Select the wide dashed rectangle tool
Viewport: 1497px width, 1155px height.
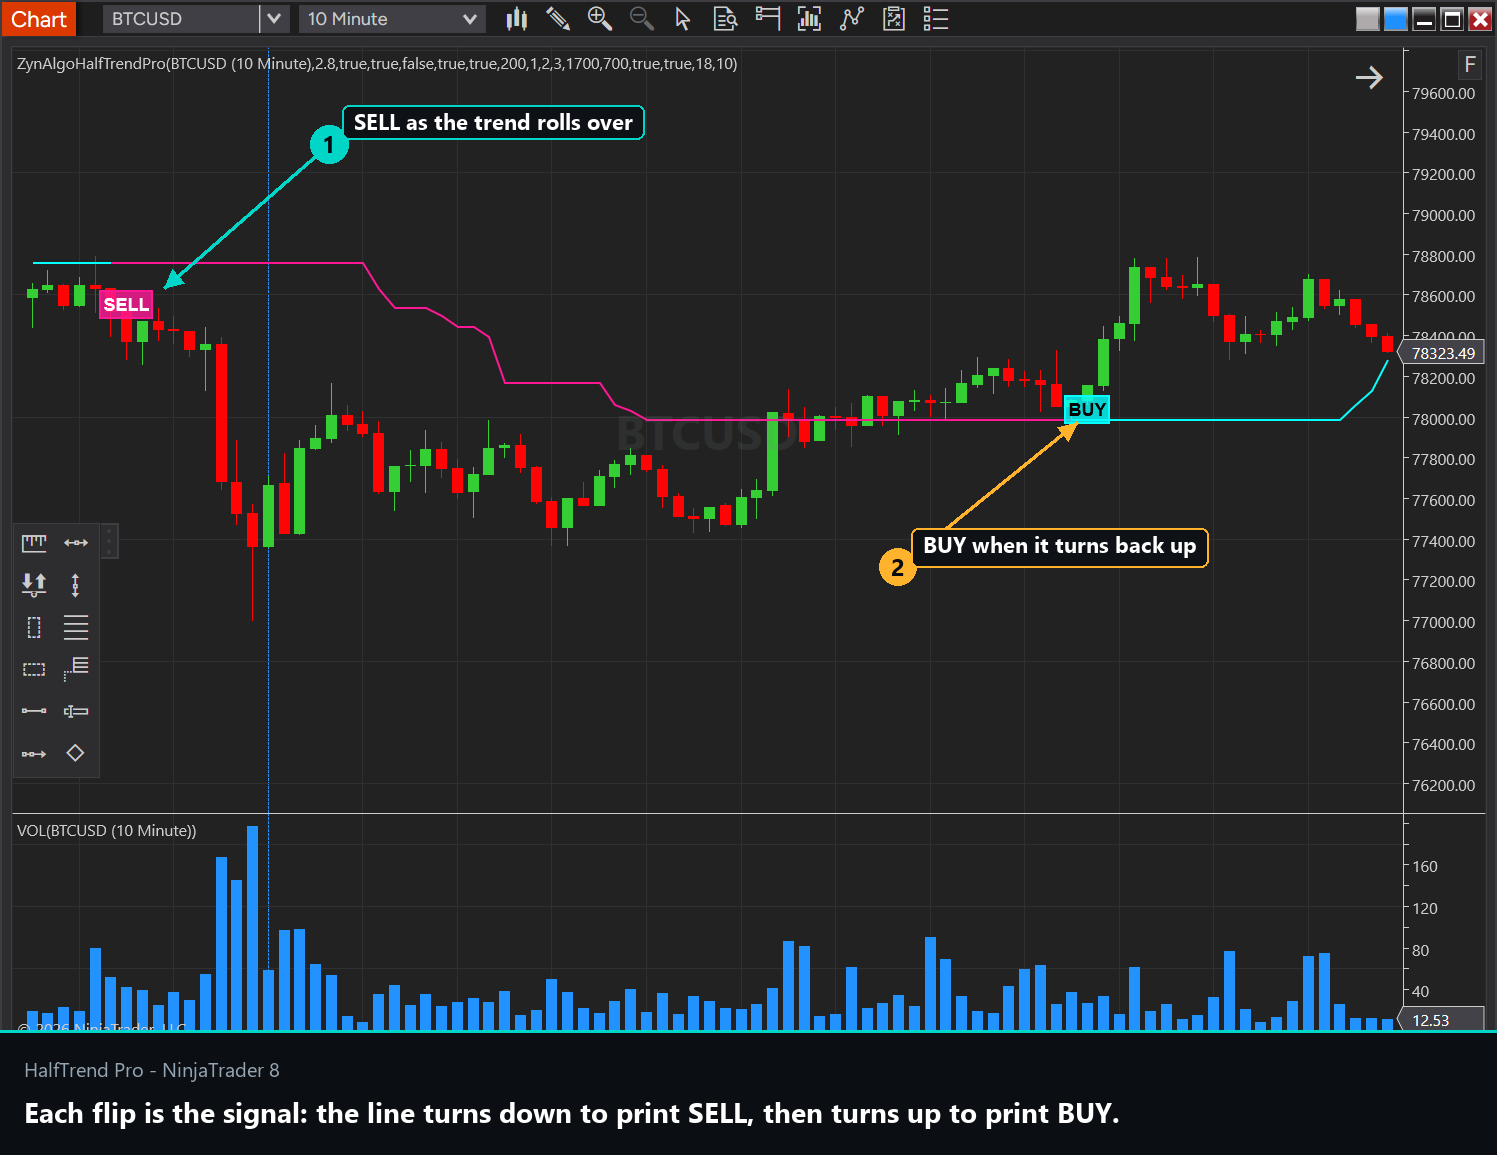pos(34,669)
